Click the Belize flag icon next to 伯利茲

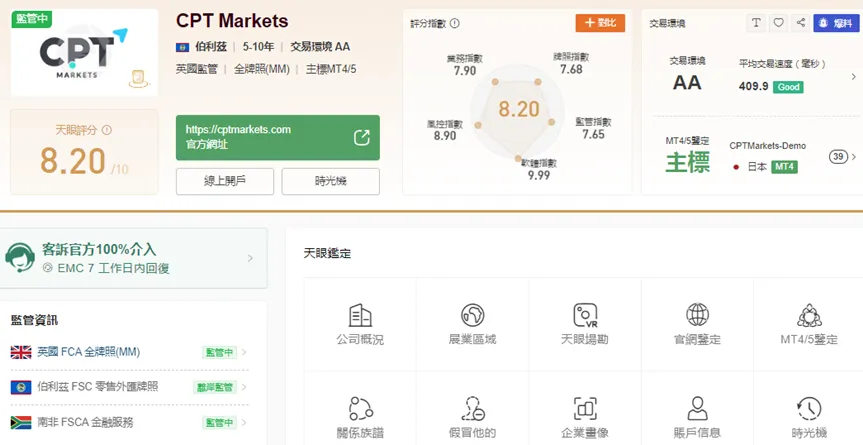click(x=182, y=47)
